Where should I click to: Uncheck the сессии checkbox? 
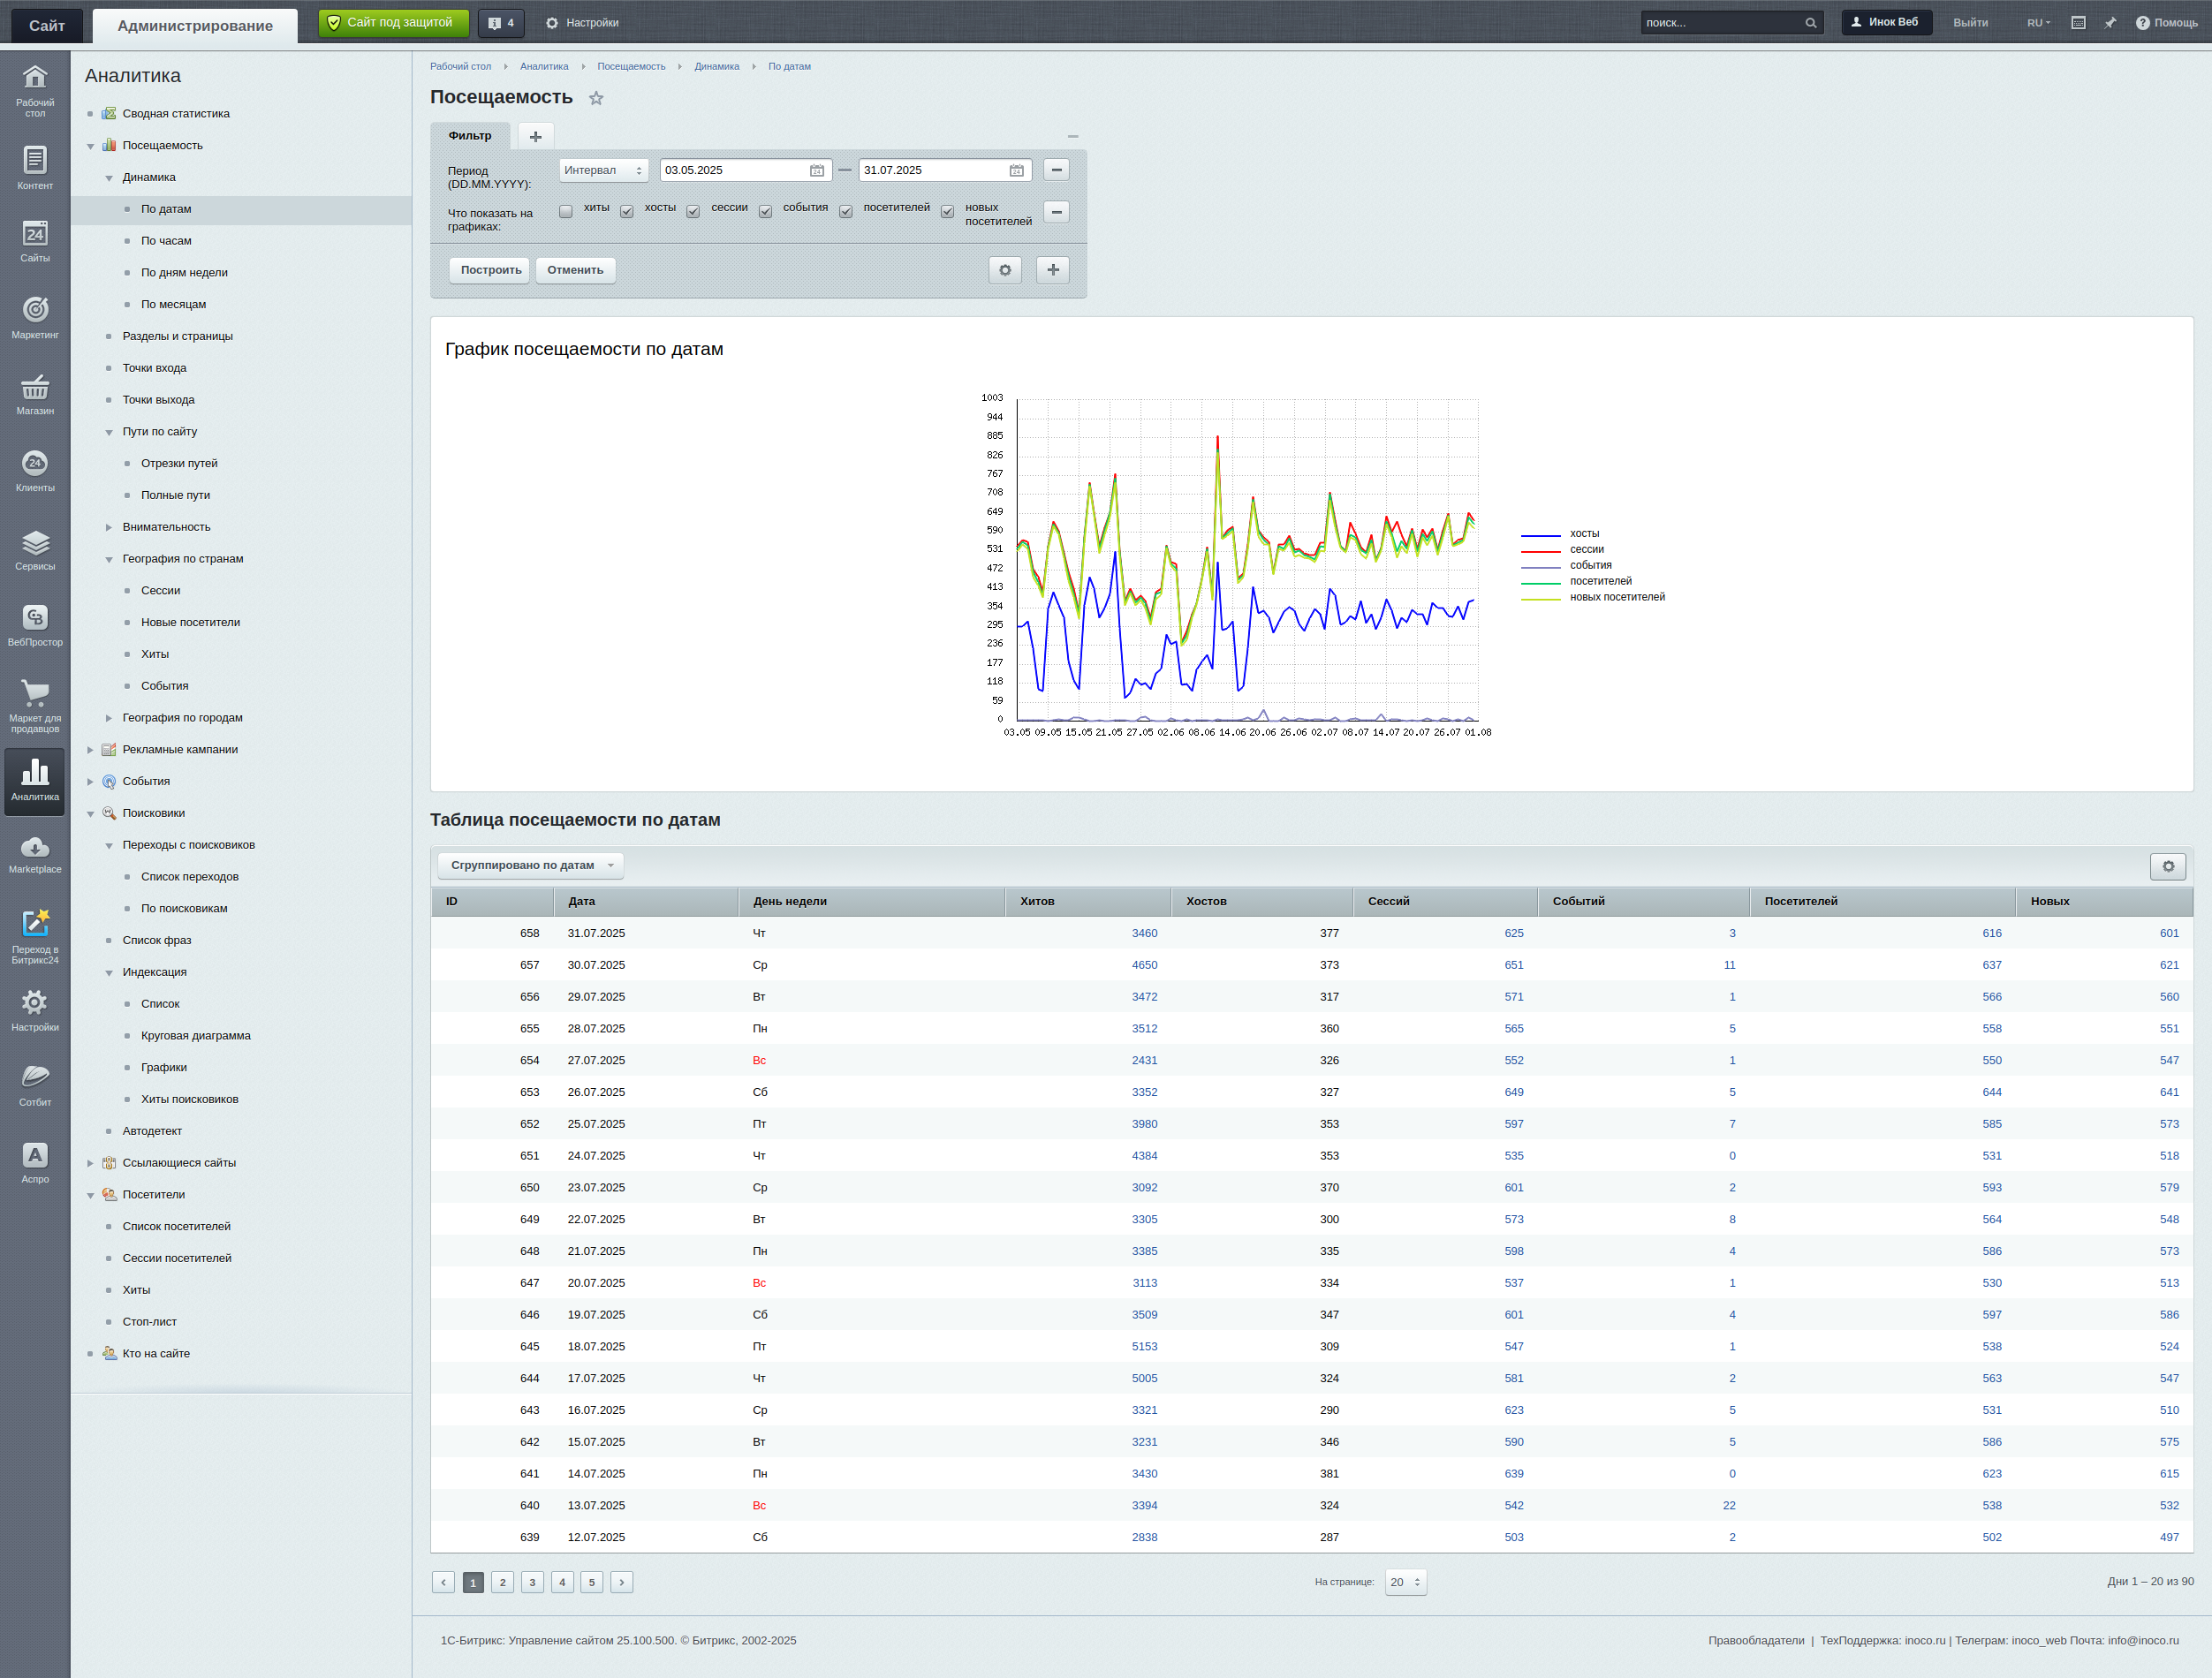[693, 211]
